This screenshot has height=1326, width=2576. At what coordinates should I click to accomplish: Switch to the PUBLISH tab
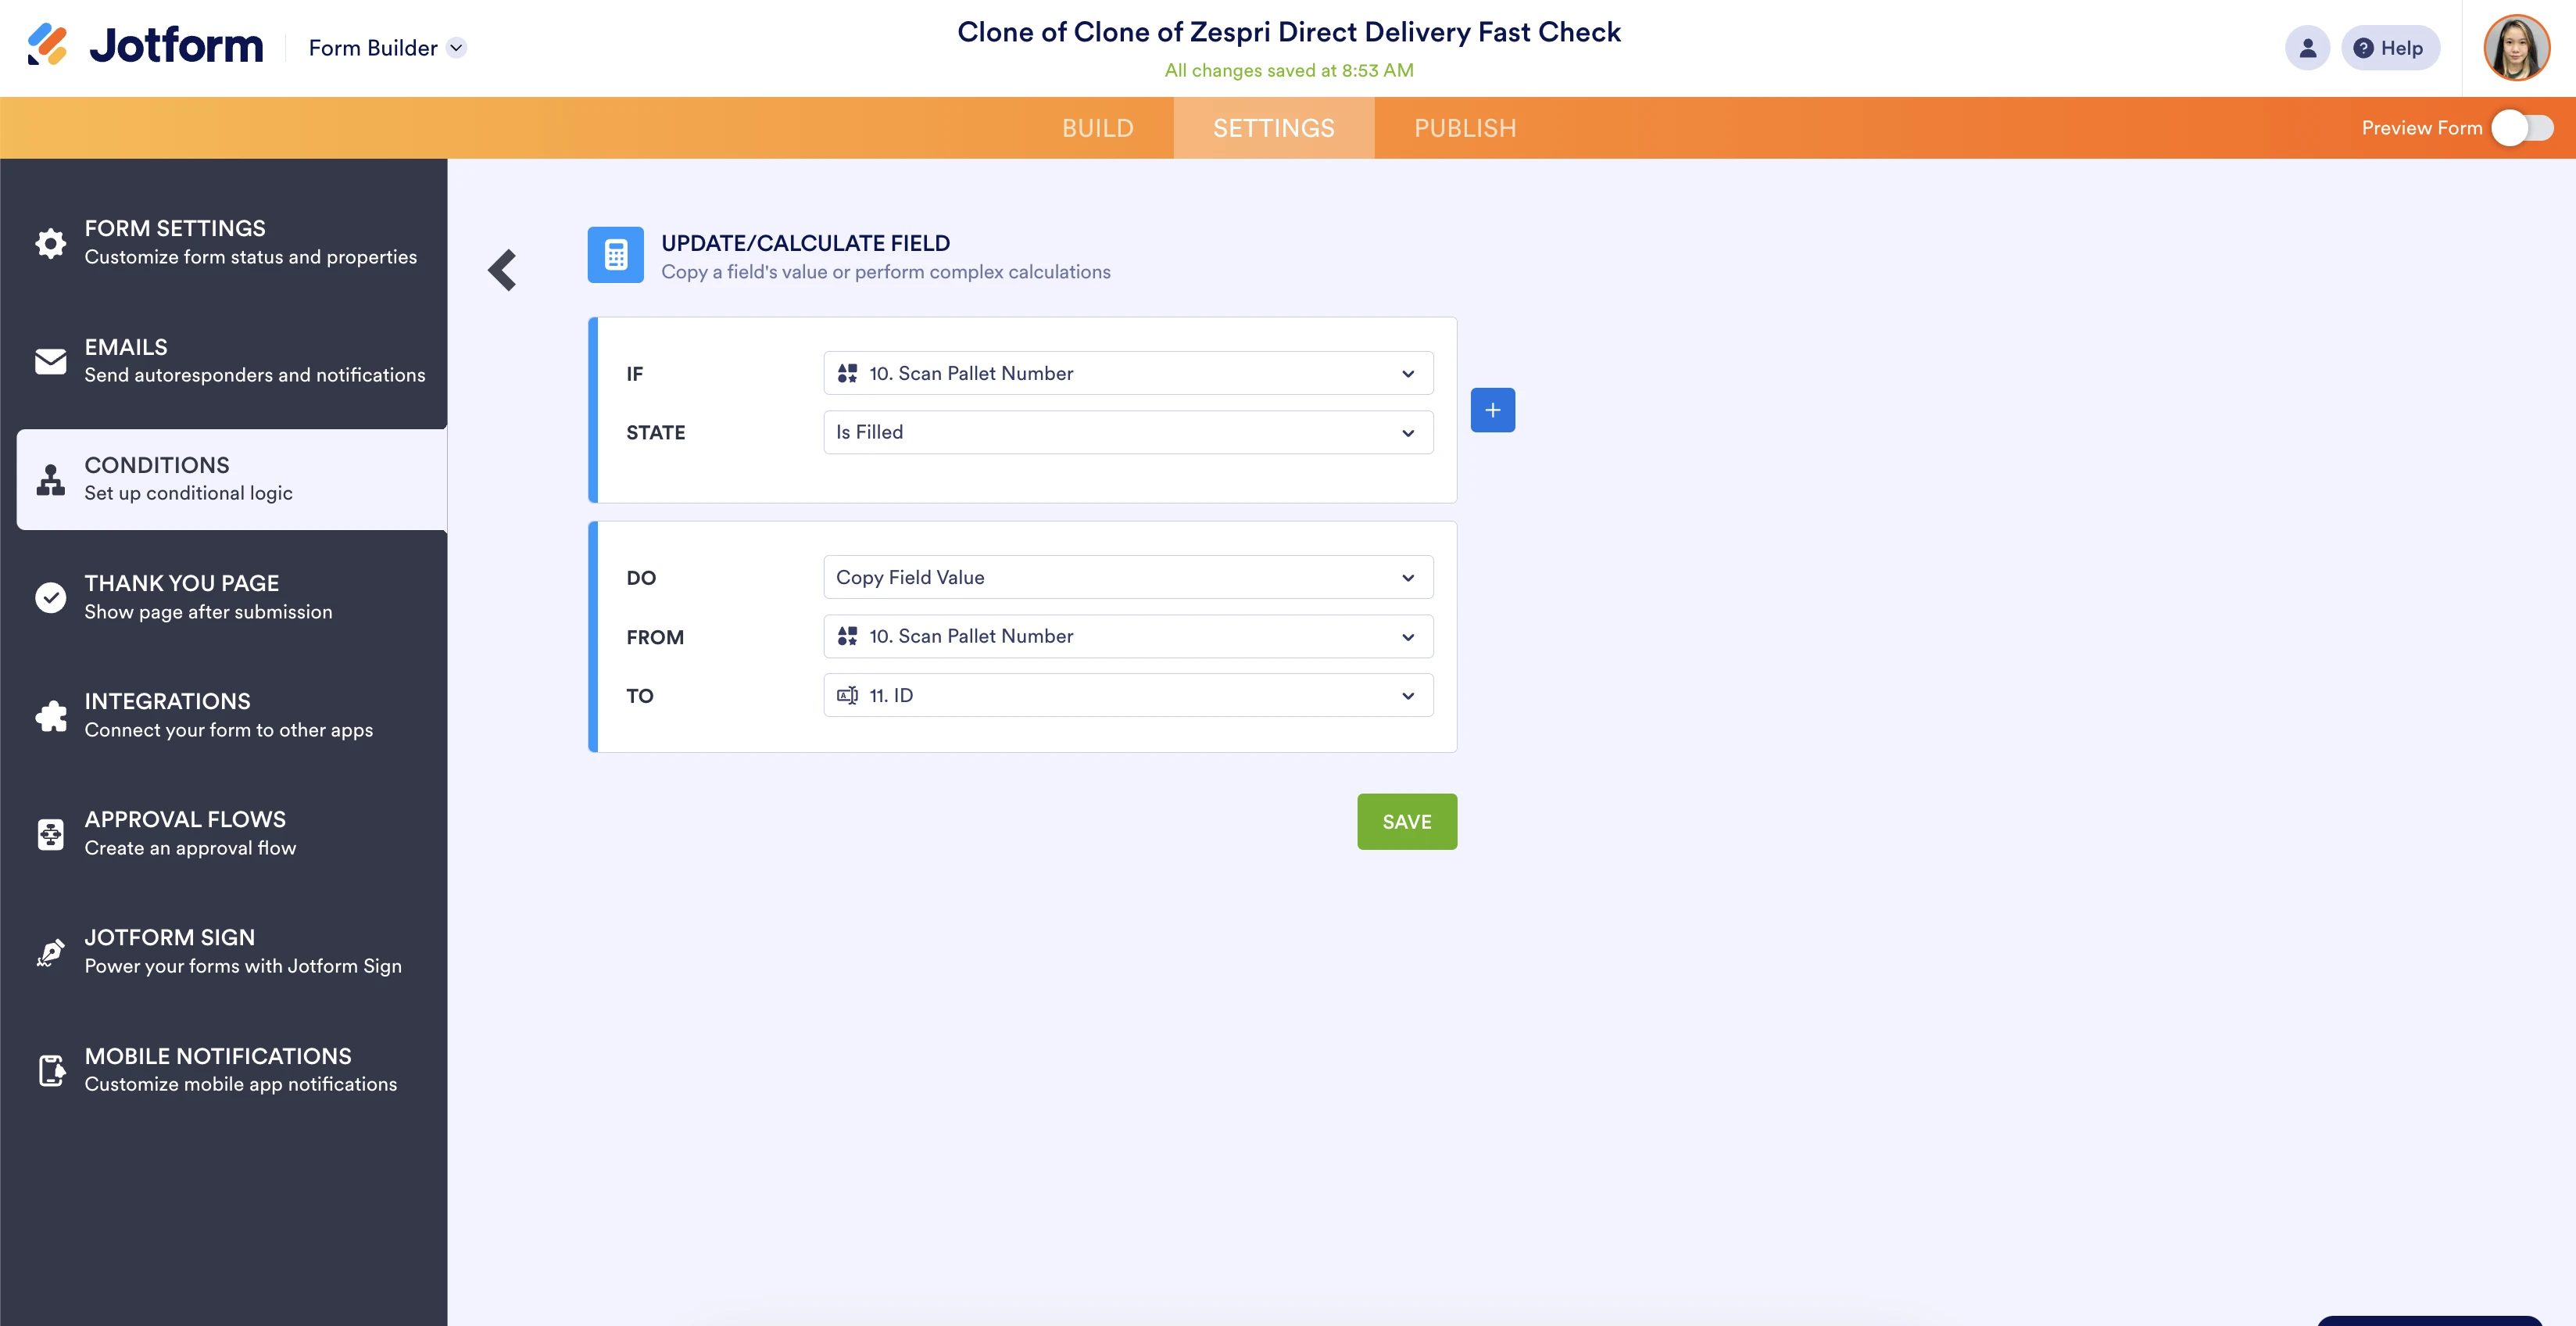pyautogui.click(x=1464, y=128)
